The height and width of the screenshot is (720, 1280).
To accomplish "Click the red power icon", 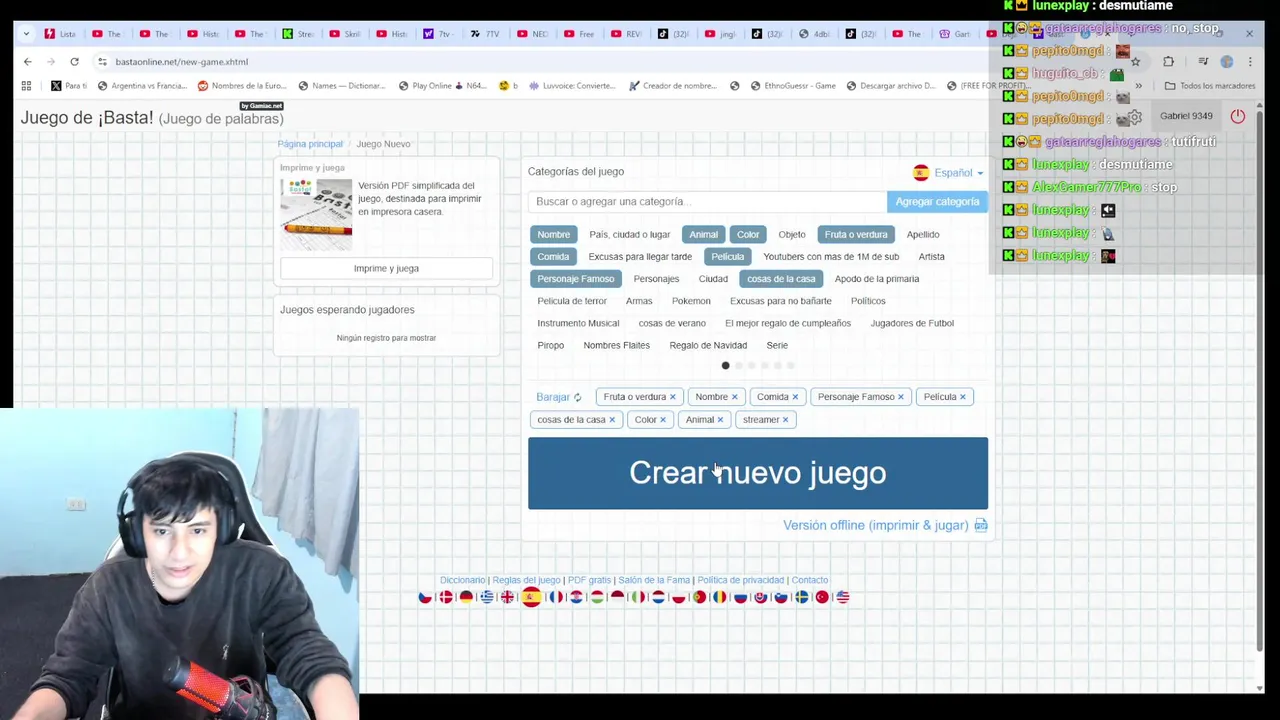I will [1238, 116].
